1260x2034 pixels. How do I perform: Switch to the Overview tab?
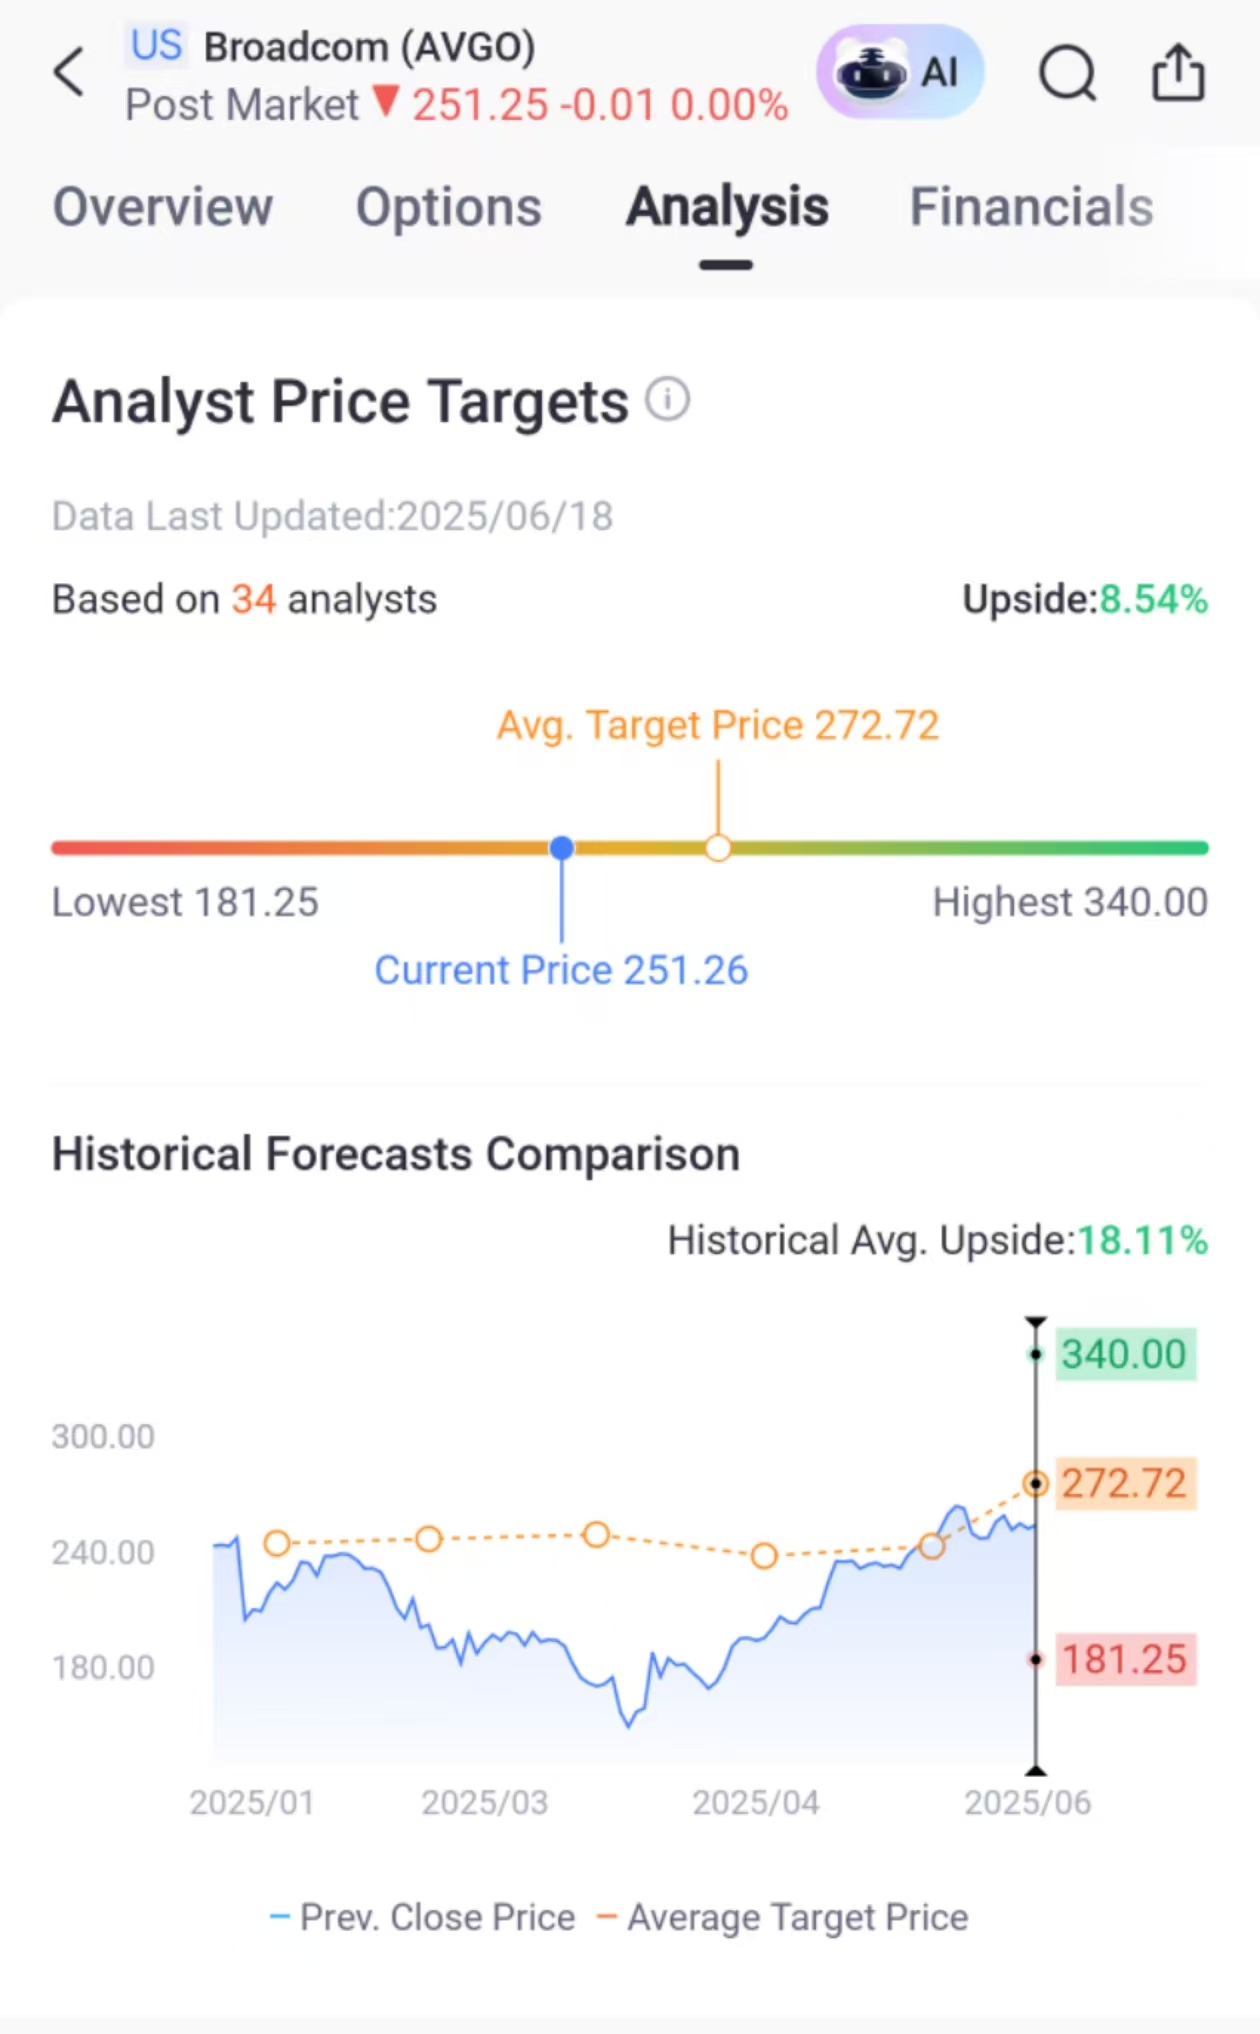pyautogui.click(x=162, y=207)
